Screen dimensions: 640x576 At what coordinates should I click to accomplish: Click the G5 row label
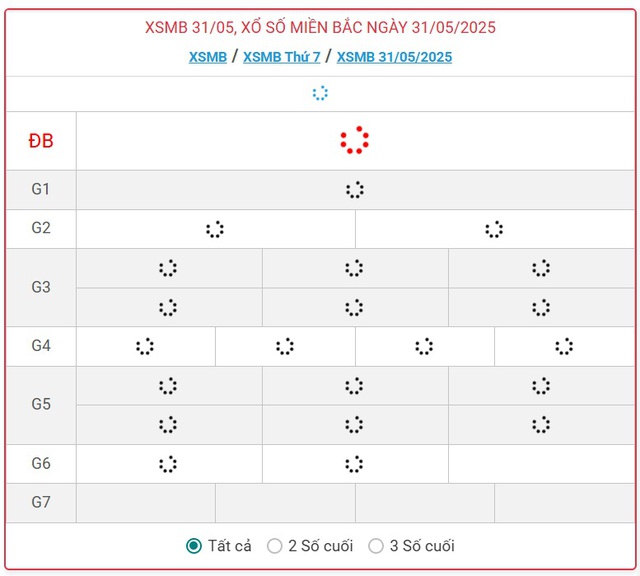(x=41, y=404)
